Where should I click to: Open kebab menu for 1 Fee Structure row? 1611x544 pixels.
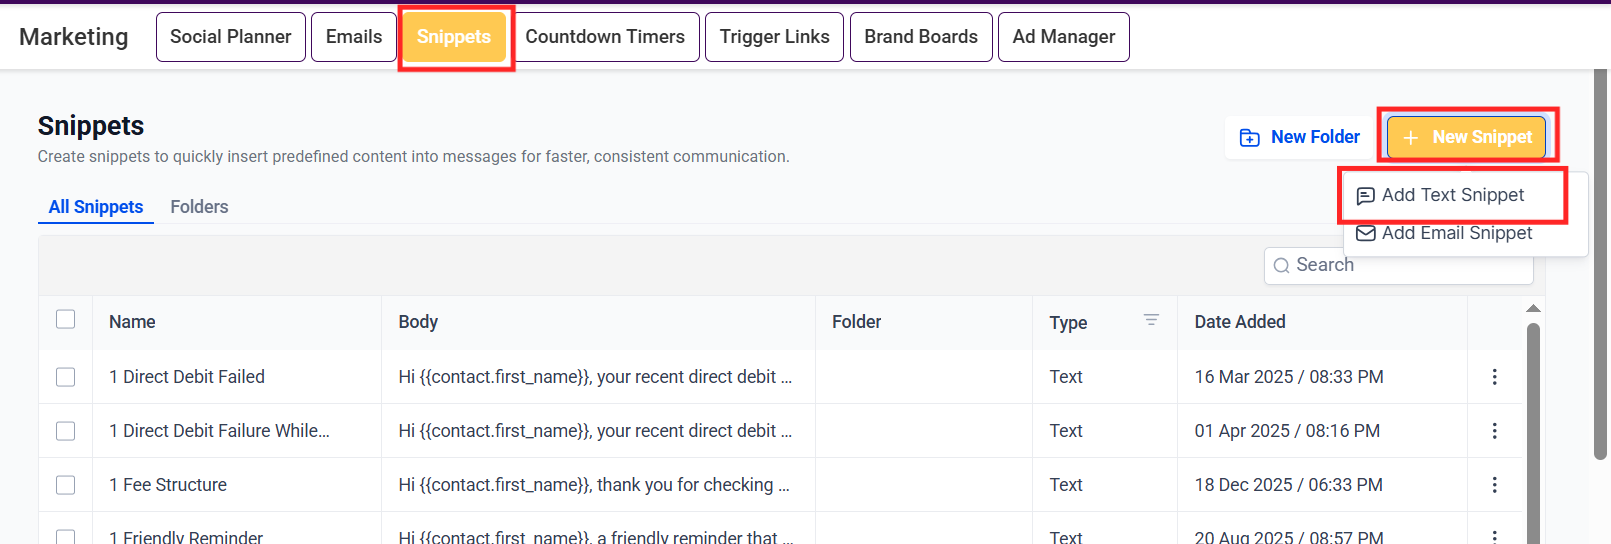click(x=1494, y=485)
